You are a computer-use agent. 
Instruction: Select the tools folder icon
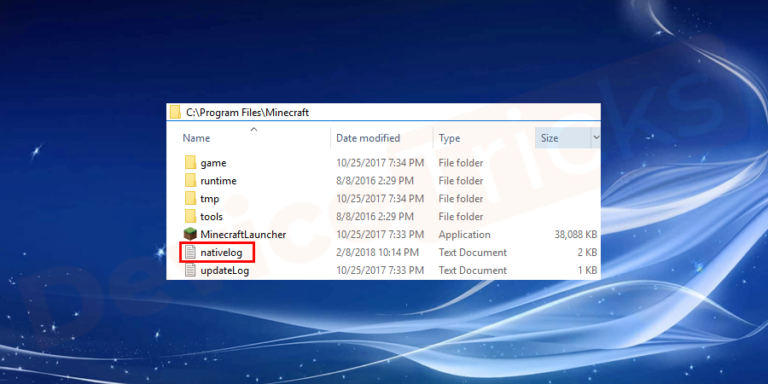[191, 216]
